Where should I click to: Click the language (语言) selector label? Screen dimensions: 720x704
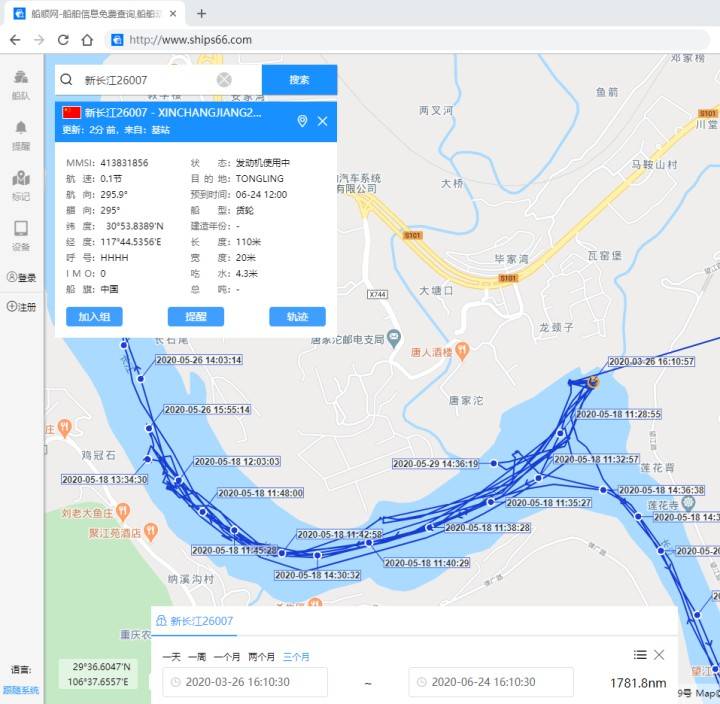[21, 670]
